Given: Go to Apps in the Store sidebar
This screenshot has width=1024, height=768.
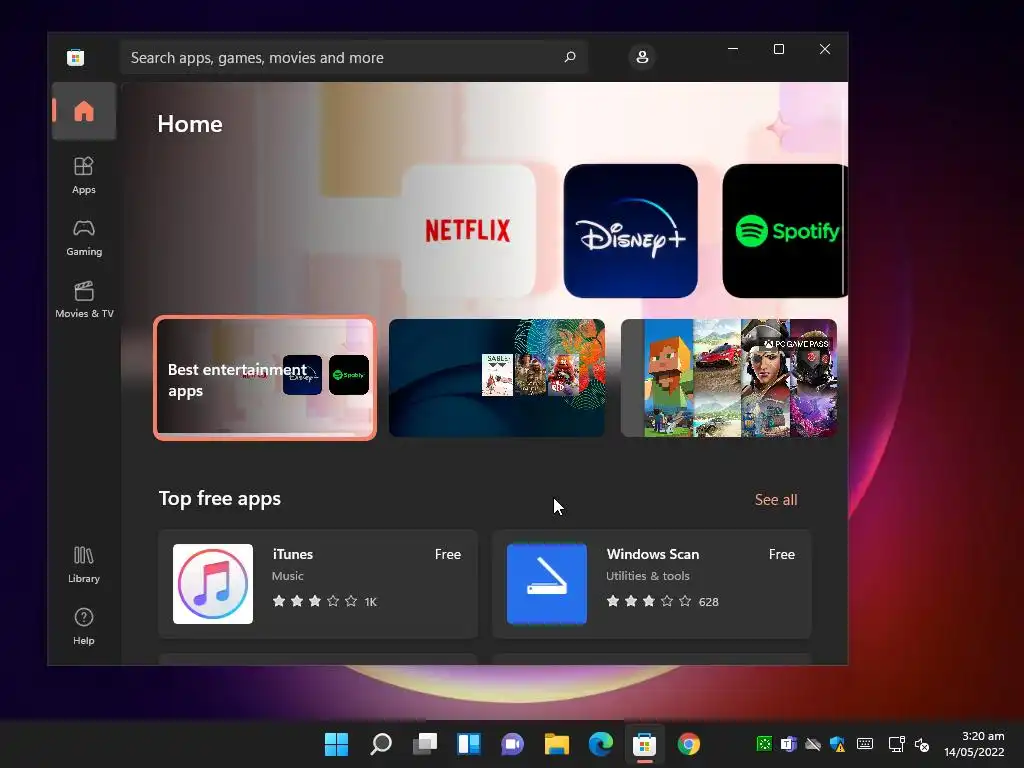Looking at the screenshot, I should click(84, 176).
